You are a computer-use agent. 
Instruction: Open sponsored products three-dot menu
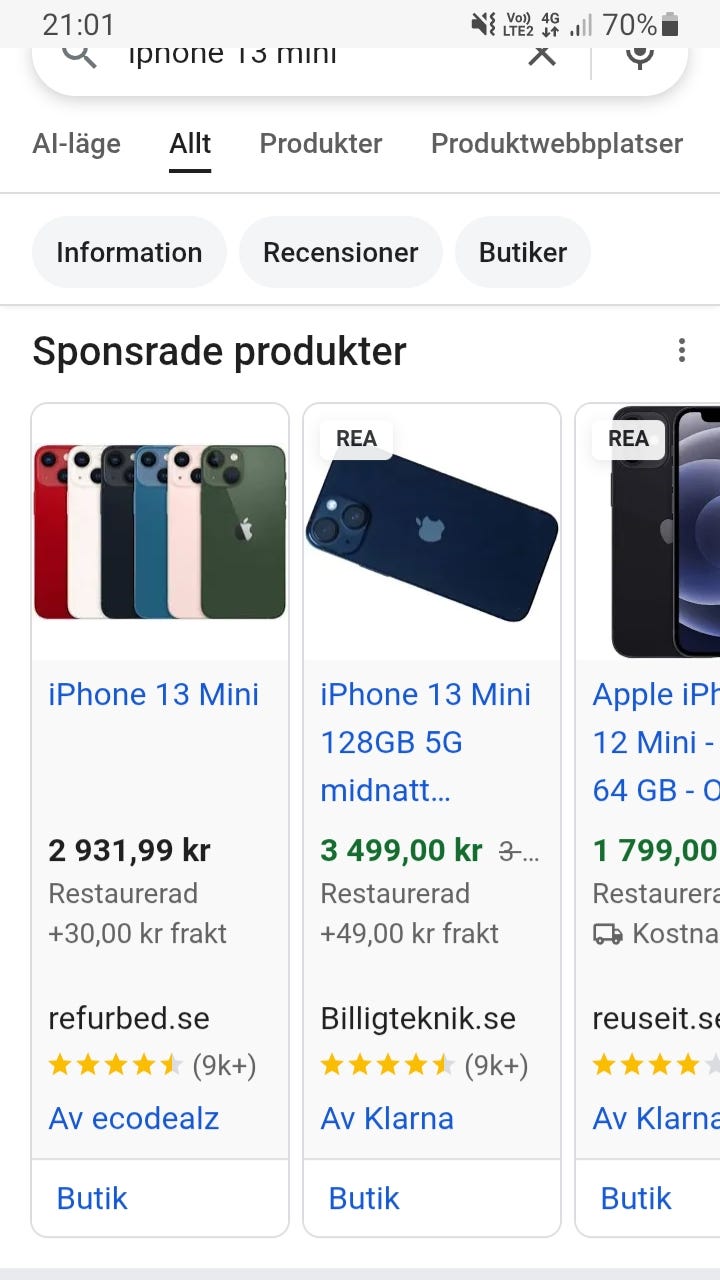(x=682, y=351)
